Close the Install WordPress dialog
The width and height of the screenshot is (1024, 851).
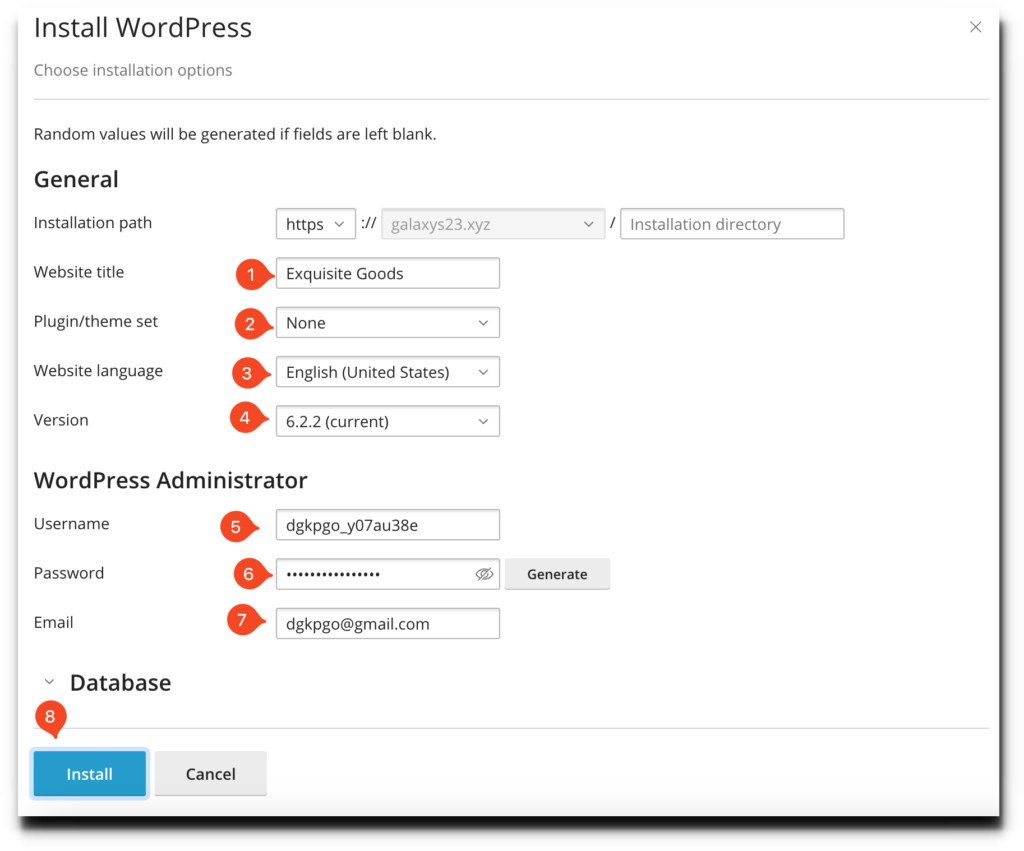coord(975,27)
